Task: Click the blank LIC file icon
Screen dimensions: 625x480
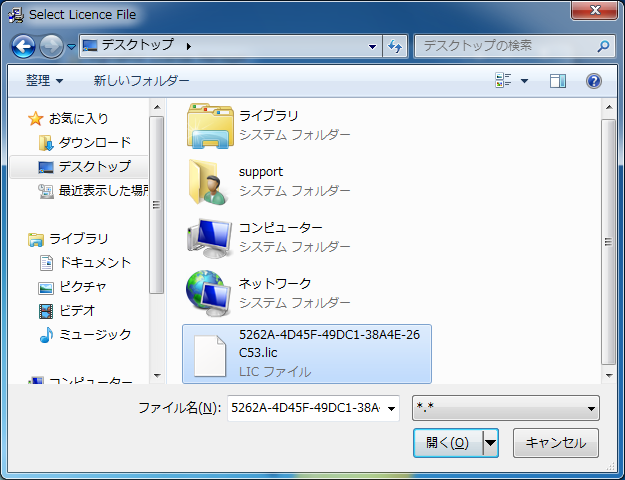Action: pyautogui.click(x=210, y=356)
